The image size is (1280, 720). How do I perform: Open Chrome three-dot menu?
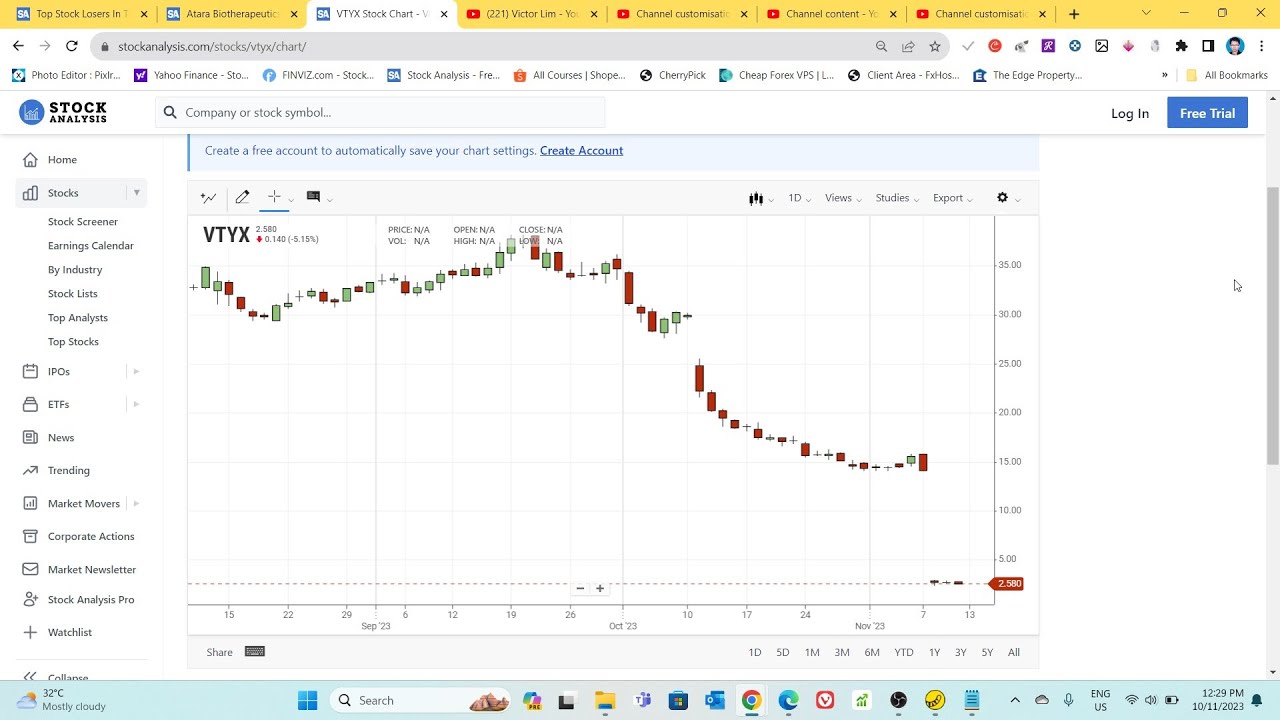1262,46
